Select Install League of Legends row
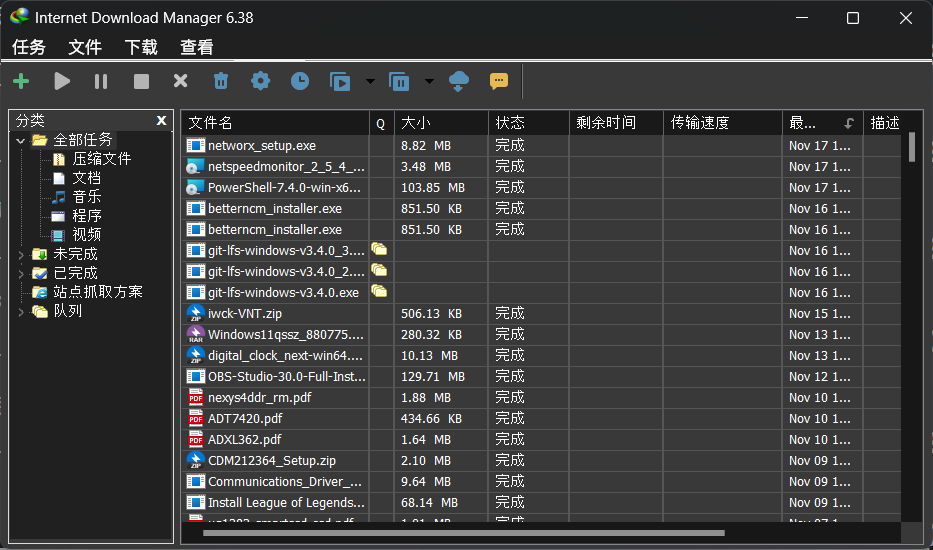The height and width of the screenshot is (550, 933). click(x=541, y=502)
